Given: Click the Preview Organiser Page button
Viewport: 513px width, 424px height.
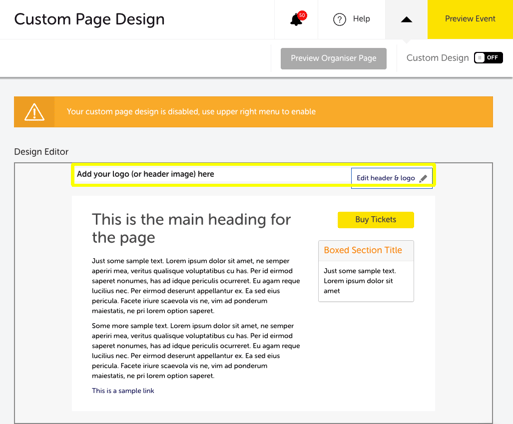Looking at the screenshot, I should pyautogui.click(x=334, y=58).
